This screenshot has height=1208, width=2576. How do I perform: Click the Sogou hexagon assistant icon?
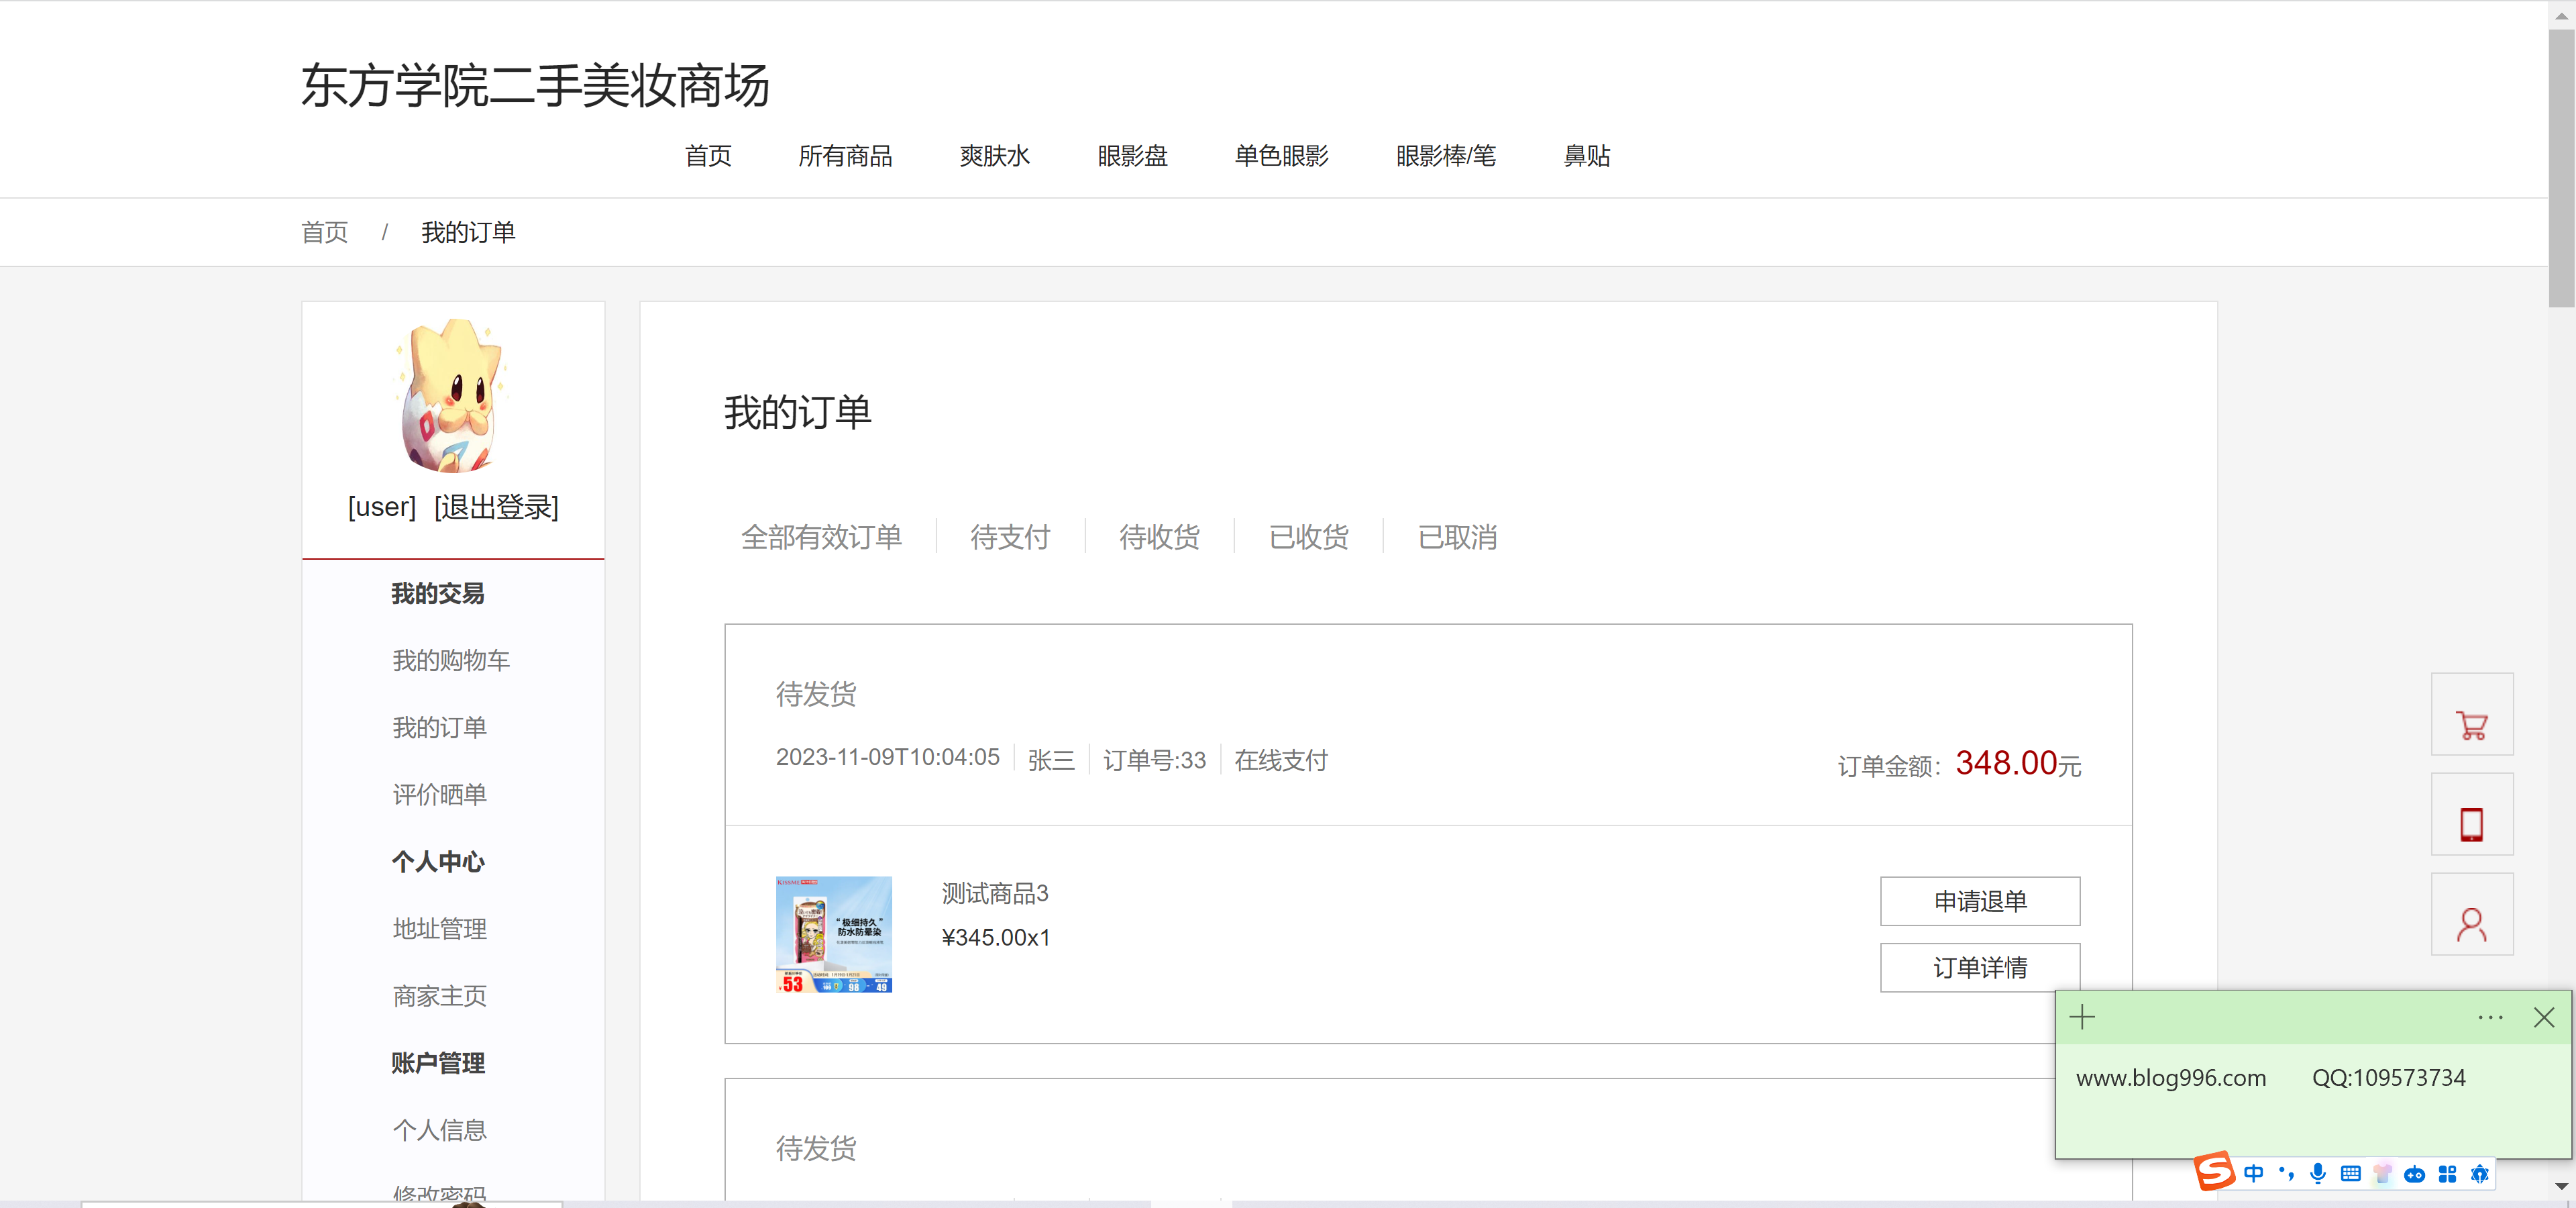click(x=2479, y=1174)
